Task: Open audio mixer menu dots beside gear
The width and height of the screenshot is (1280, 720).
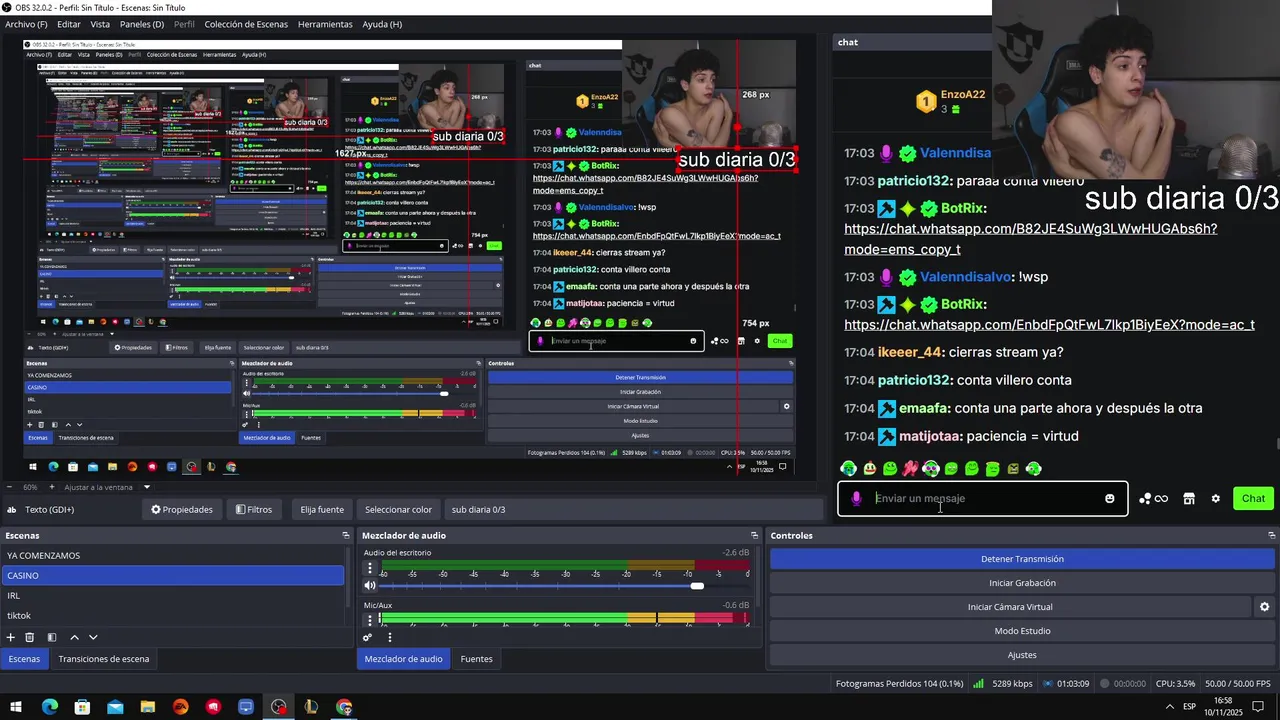Action: pyautogui.click(x=389, y=637)
